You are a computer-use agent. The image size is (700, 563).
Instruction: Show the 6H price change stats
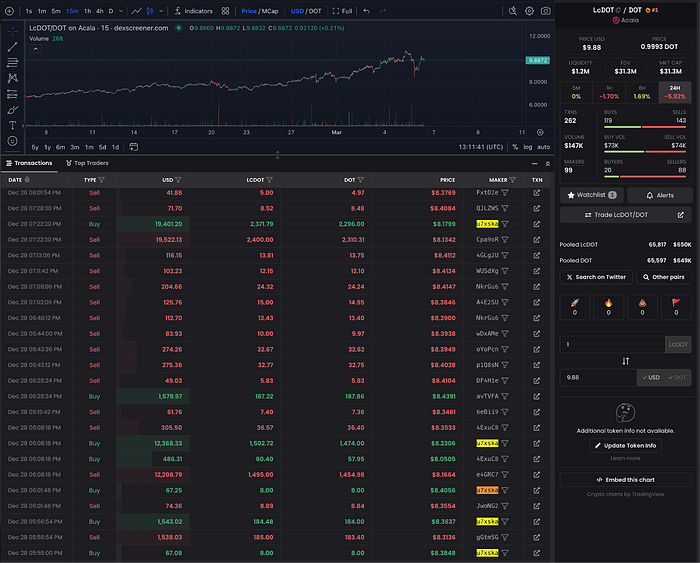[642, 92]
